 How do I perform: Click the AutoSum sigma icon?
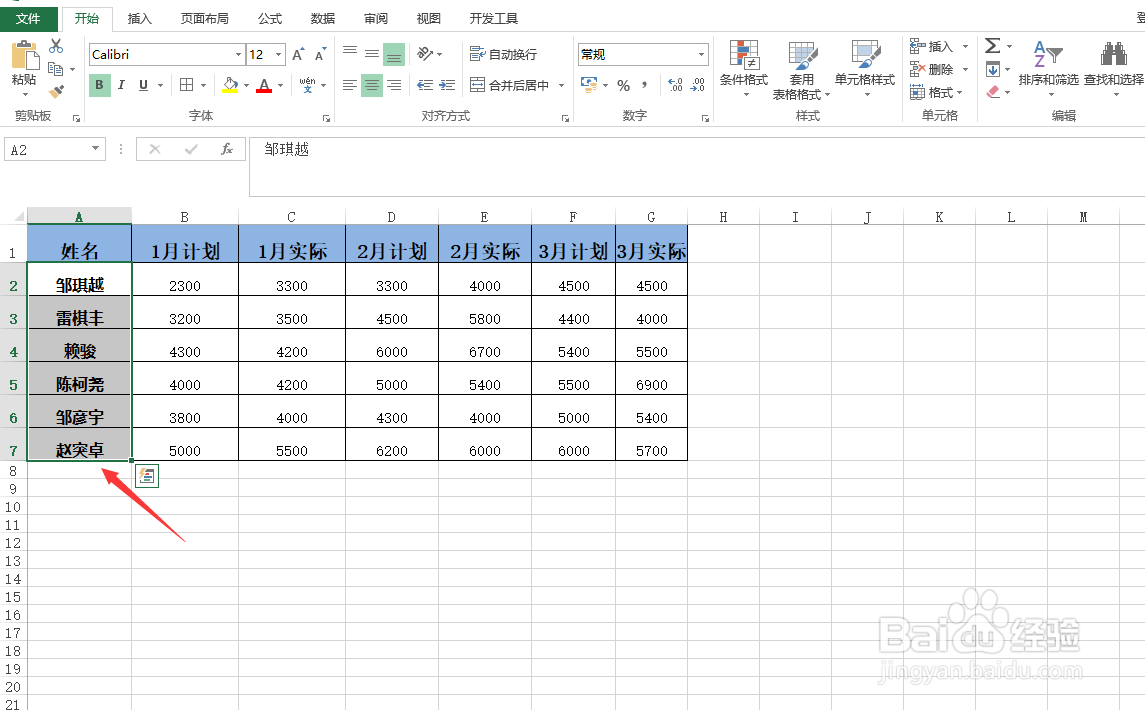(x=992, y=46)
